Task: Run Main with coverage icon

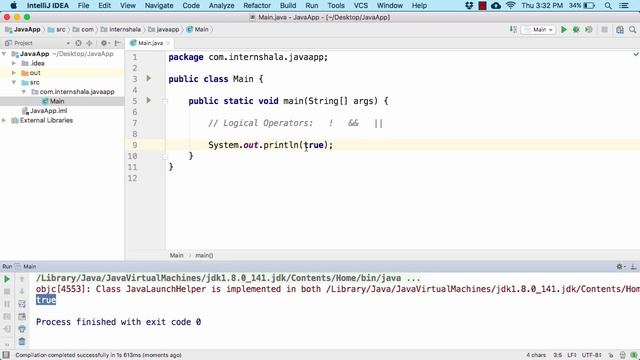Action: 589,29
